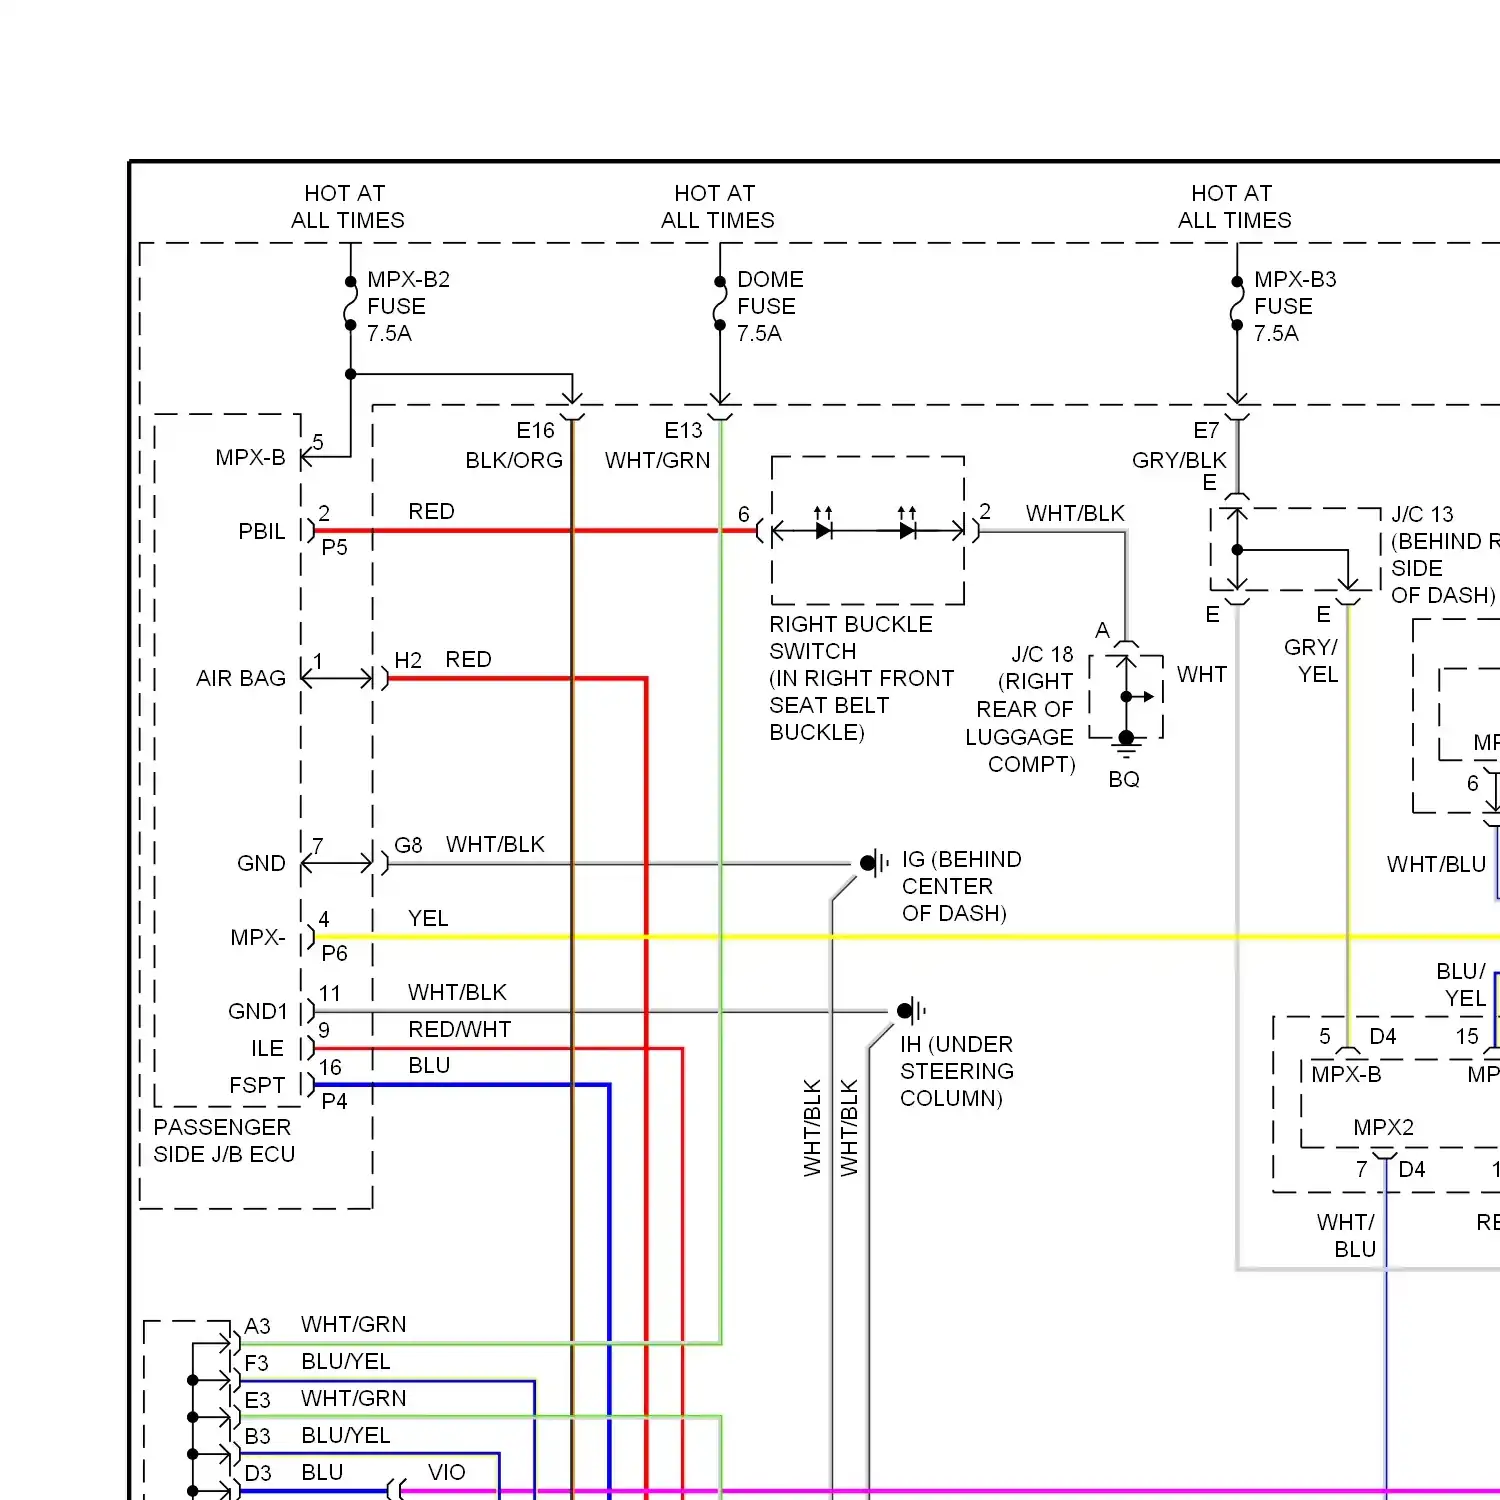Click the E3 WHT/GRN row label

click(325, 1399)
